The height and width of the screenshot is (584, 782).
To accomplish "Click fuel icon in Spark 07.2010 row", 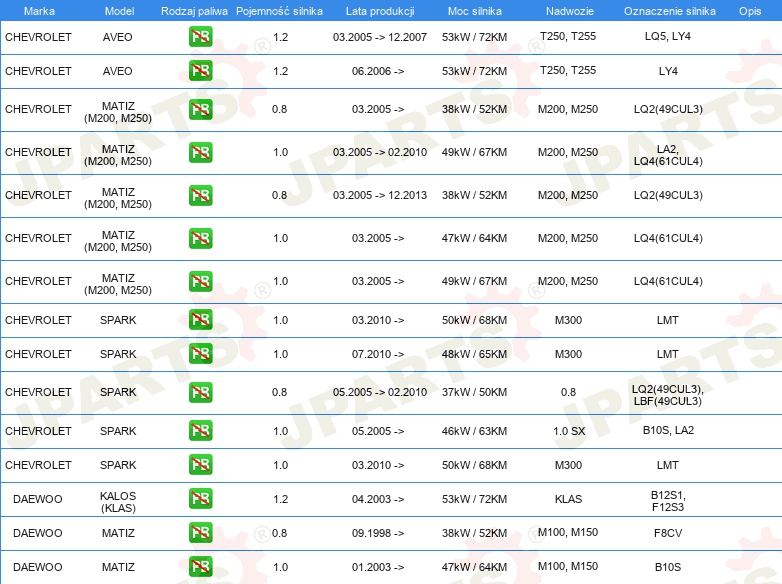I will 200,354.
